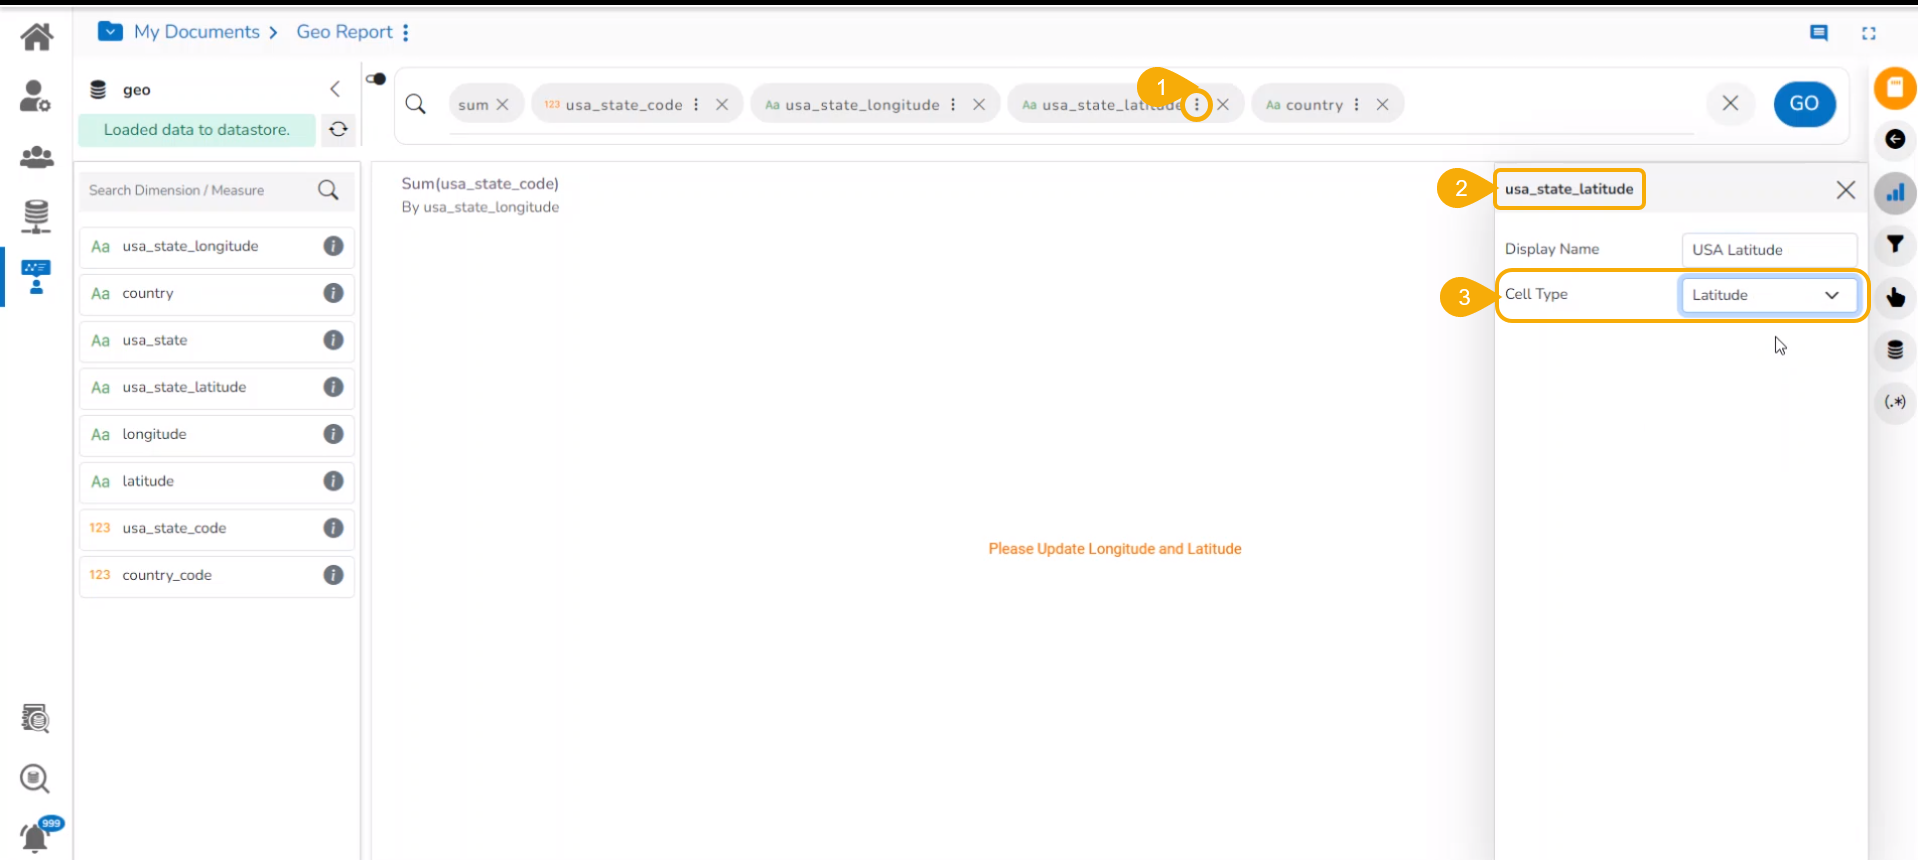Viewport: 1918px width, 860px height.
Task: Open options for usa_state_code chip
Action: pos(696,104)
